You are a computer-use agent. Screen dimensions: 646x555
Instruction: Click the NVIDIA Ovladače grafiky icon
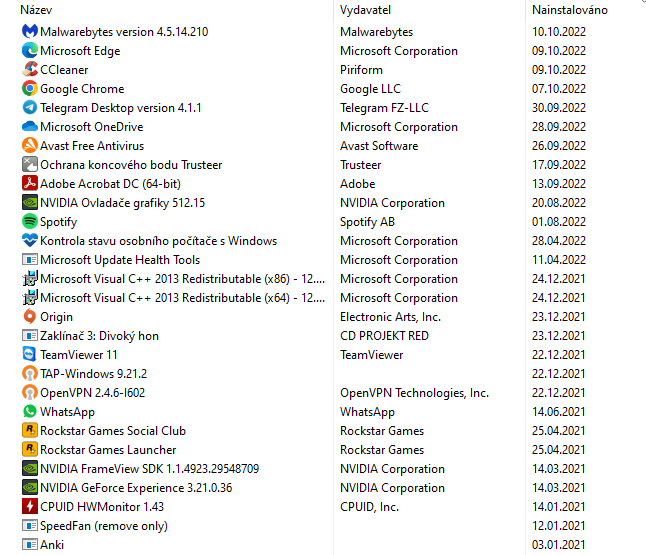point(30,202)
